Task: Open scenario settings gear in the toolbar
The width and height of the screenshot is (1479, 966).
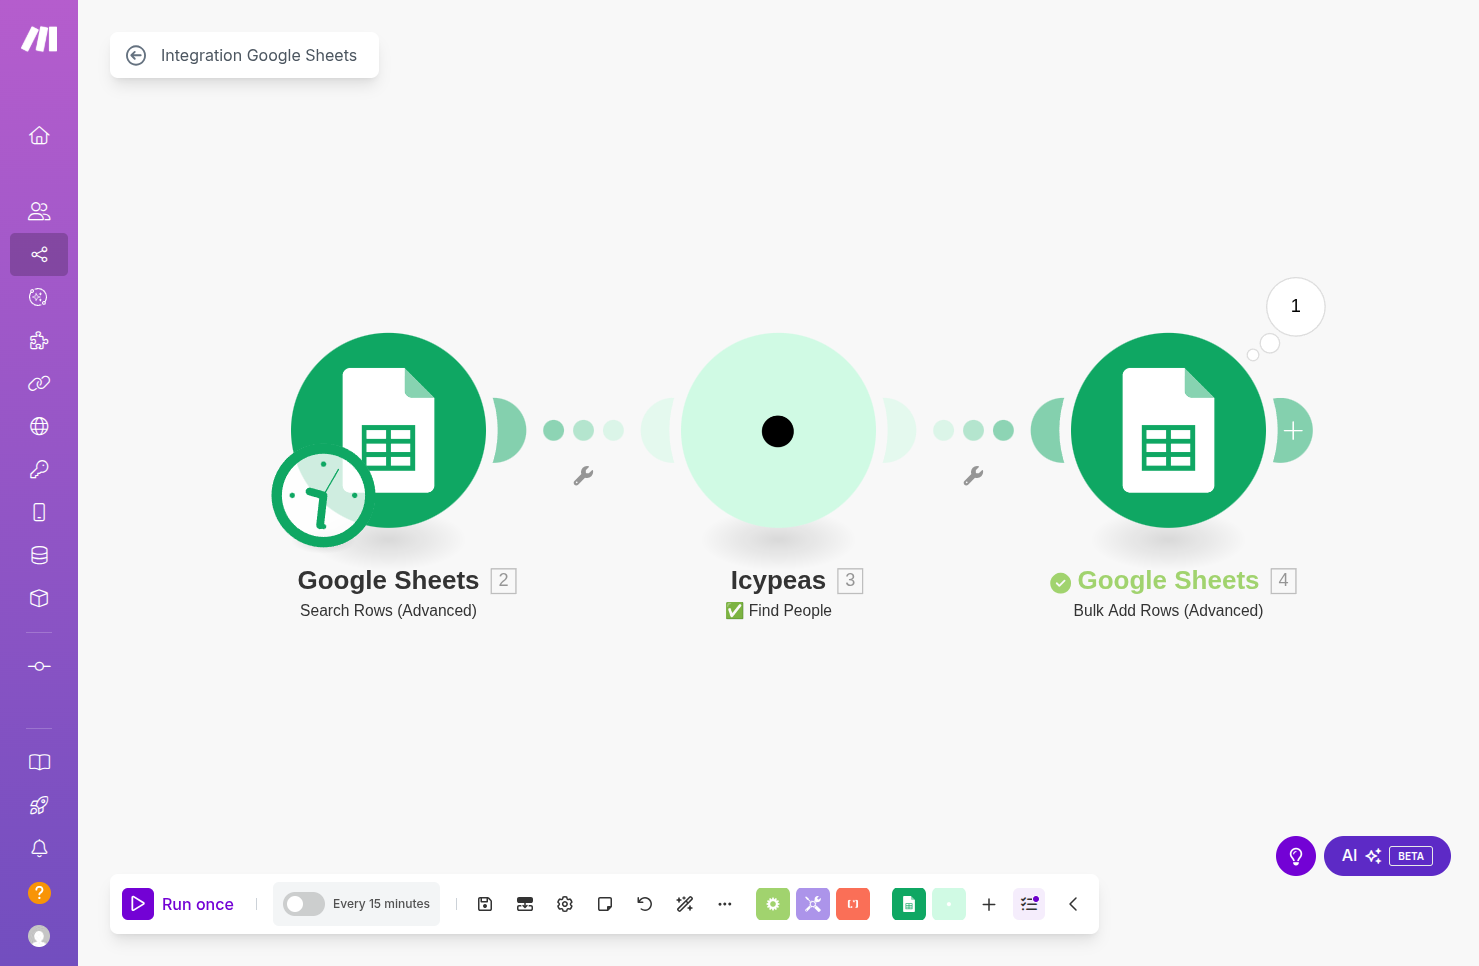Action: tap(565, 904)
